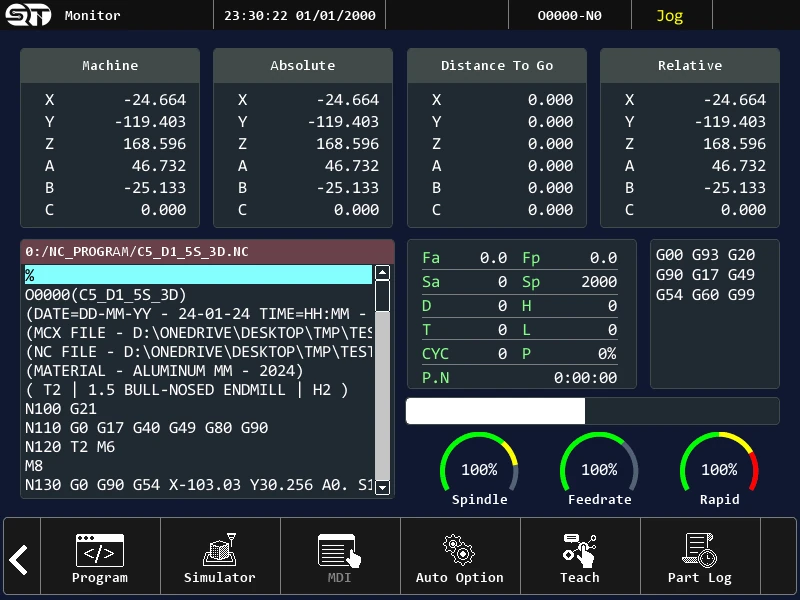
Task: Click the Jog mode indicator
Action: (669, 16)
